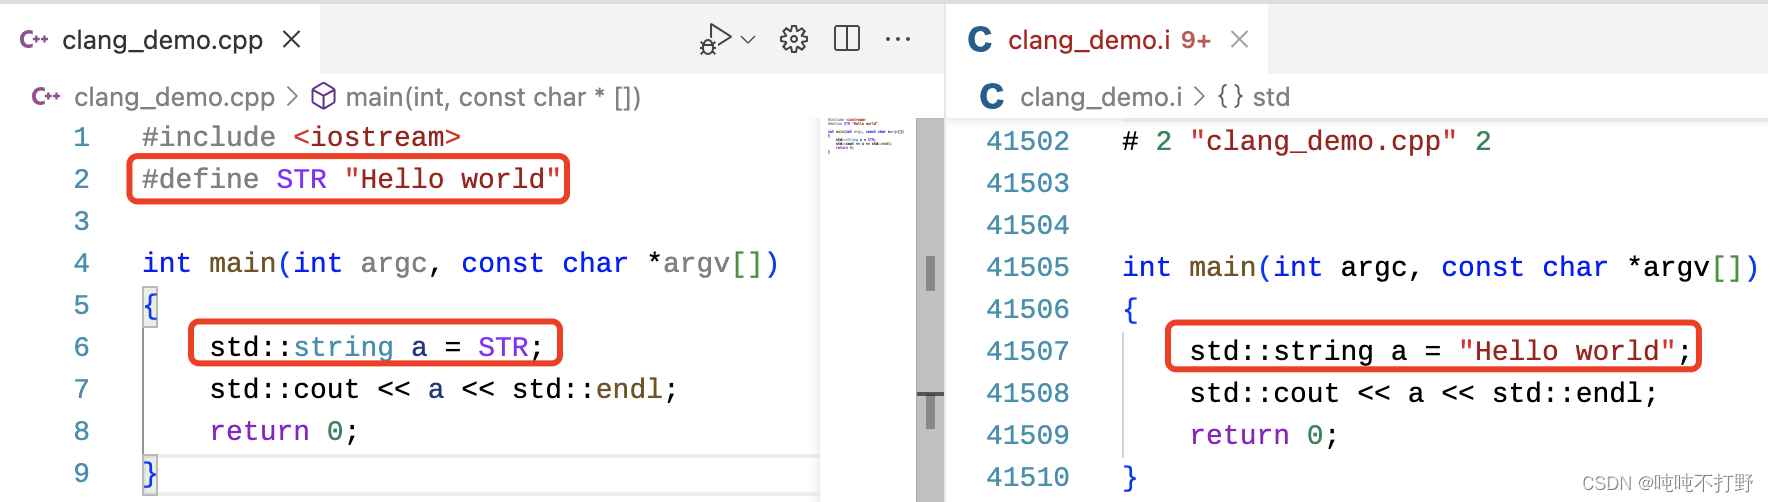This screenshot has height=502, width=1768.
Task: Click clang_demo.cpp in the breadcrumb
Action: [174, 97]
